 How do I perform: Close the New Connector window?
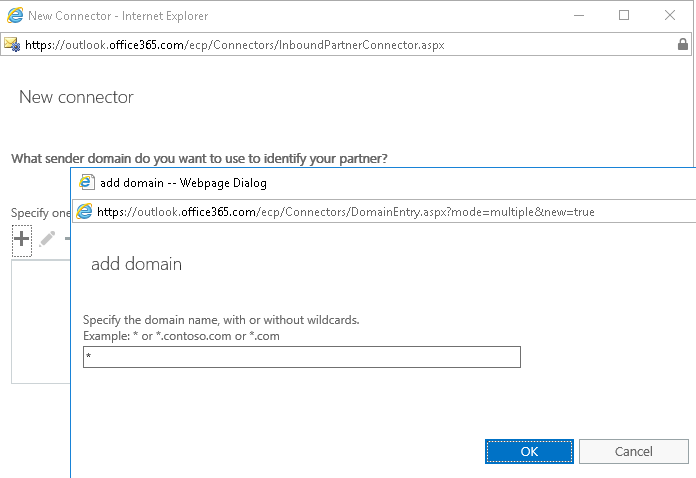coord(670,16)
